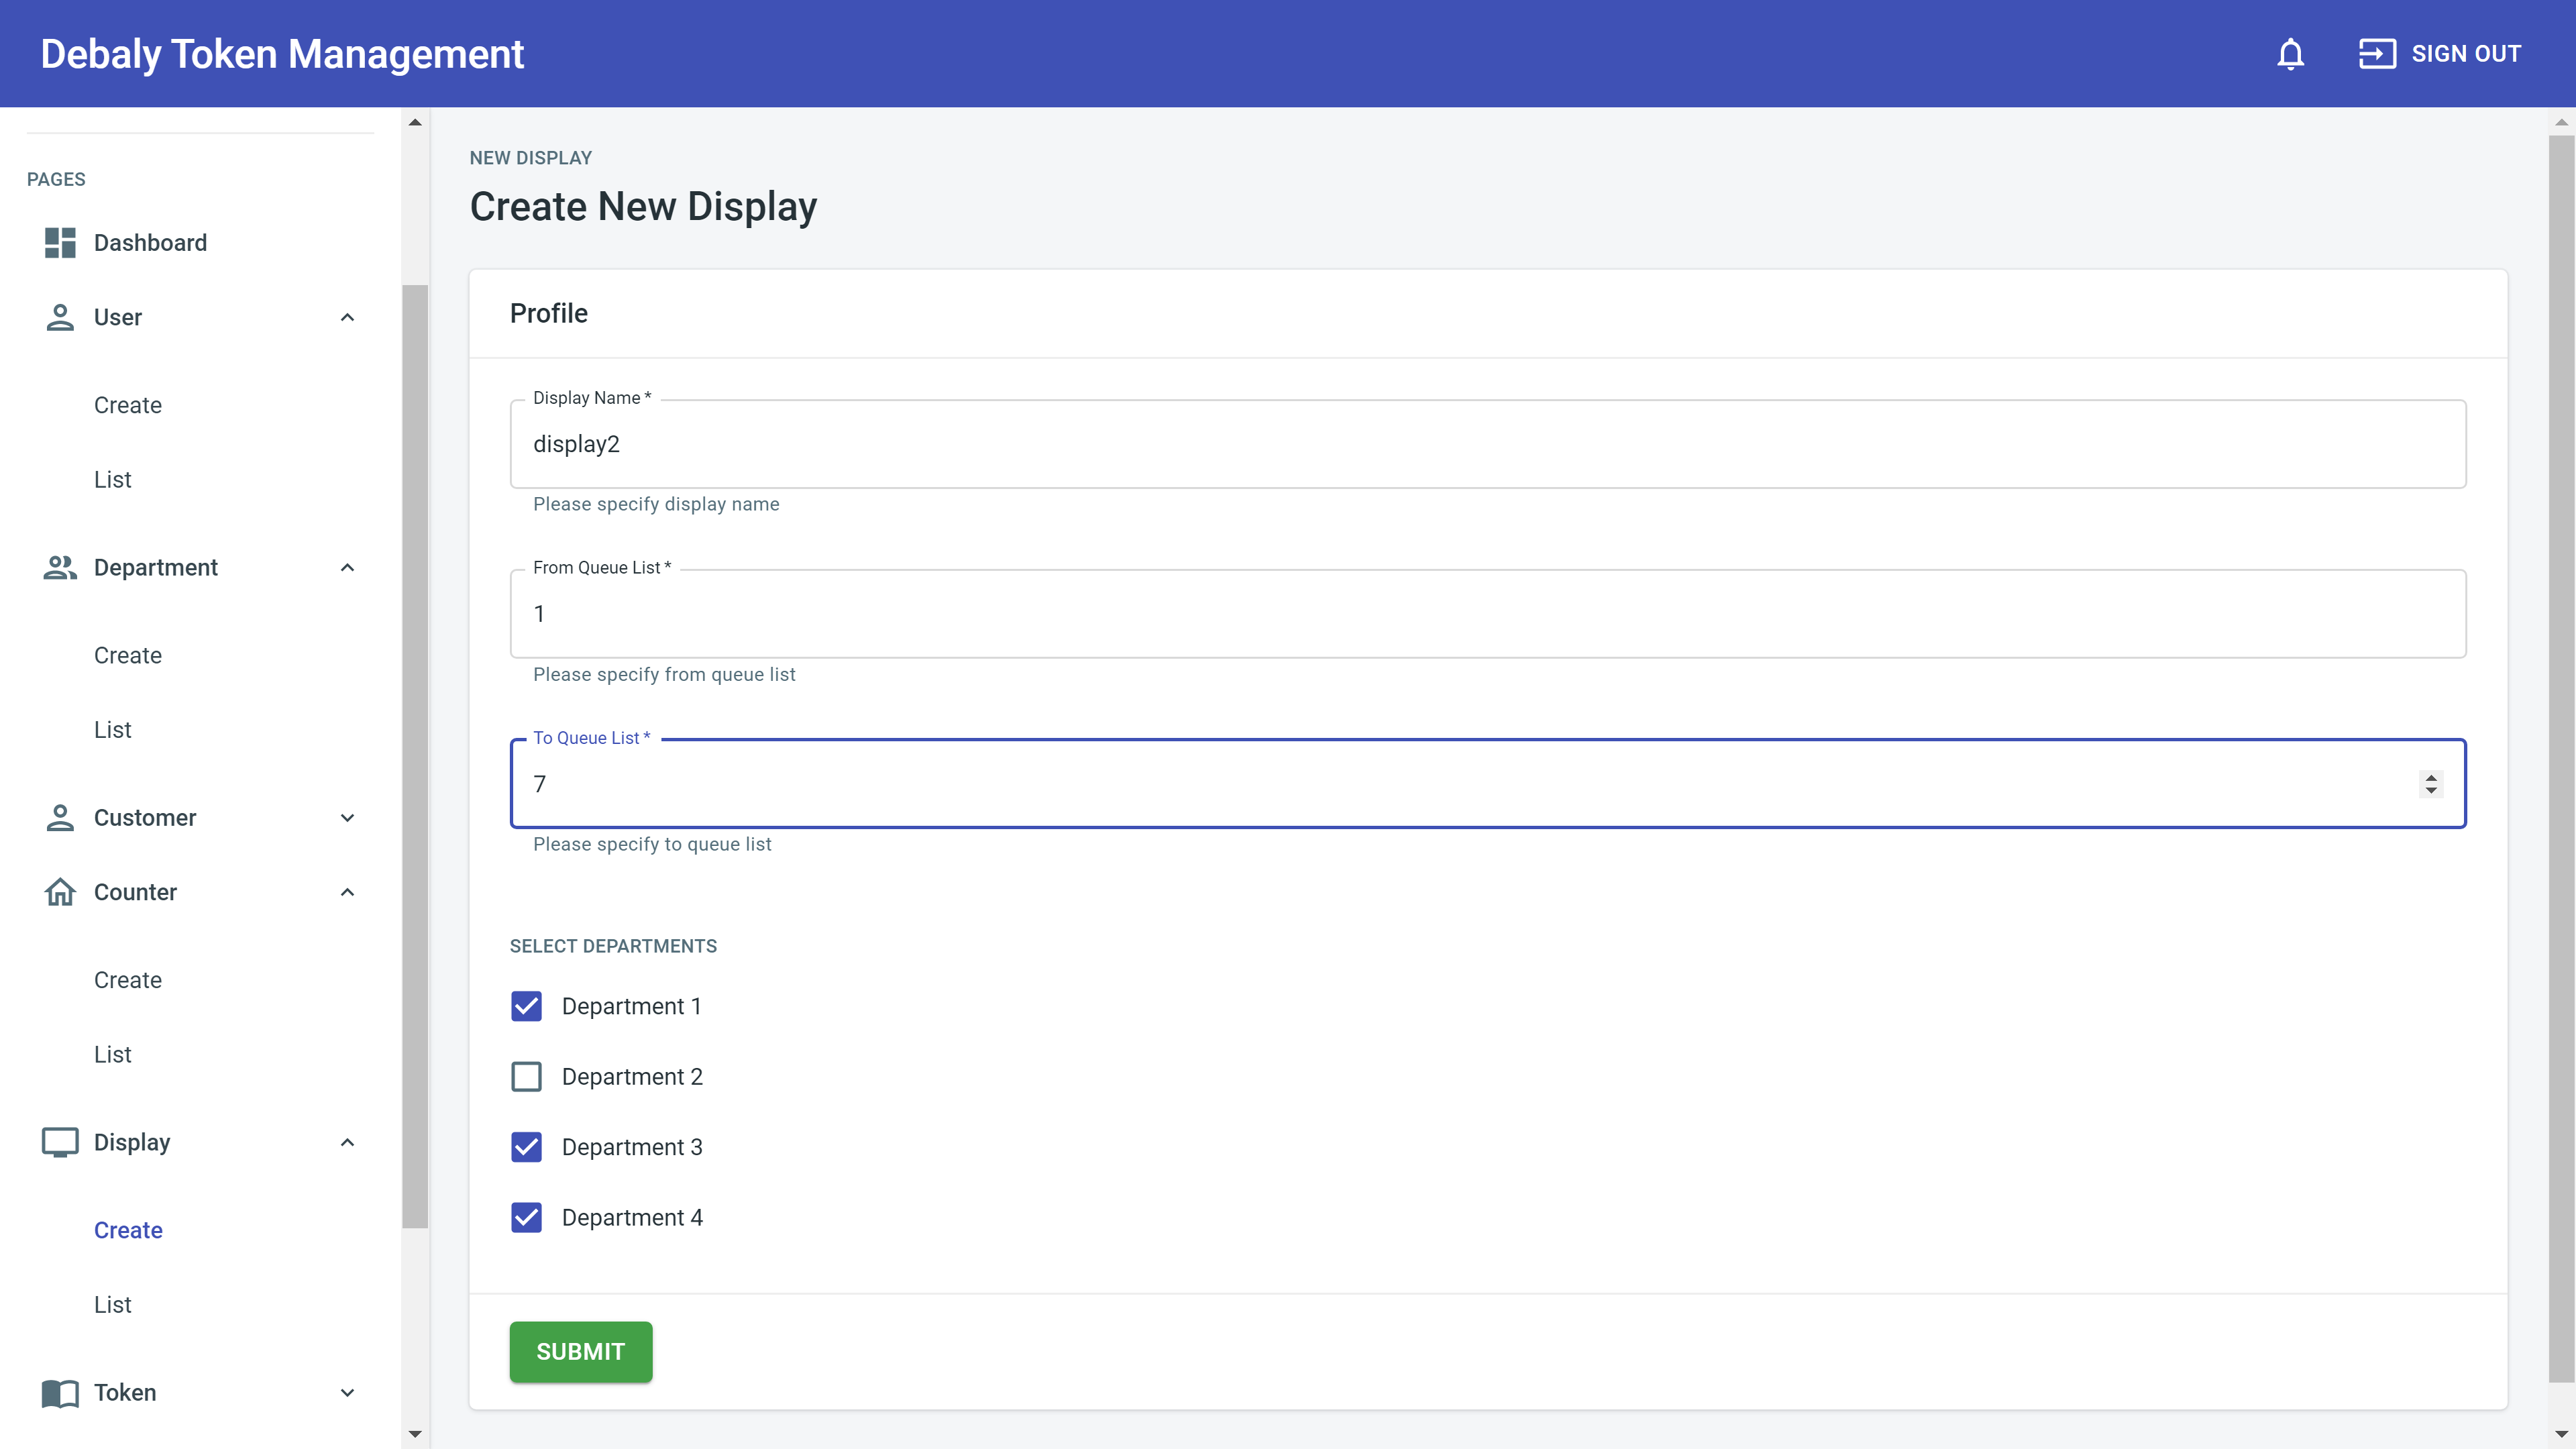The image size is (2576, 1449).
Task: Check the Department 2 checkbox
Action: pyautogui.click(x=526, y=1077)
